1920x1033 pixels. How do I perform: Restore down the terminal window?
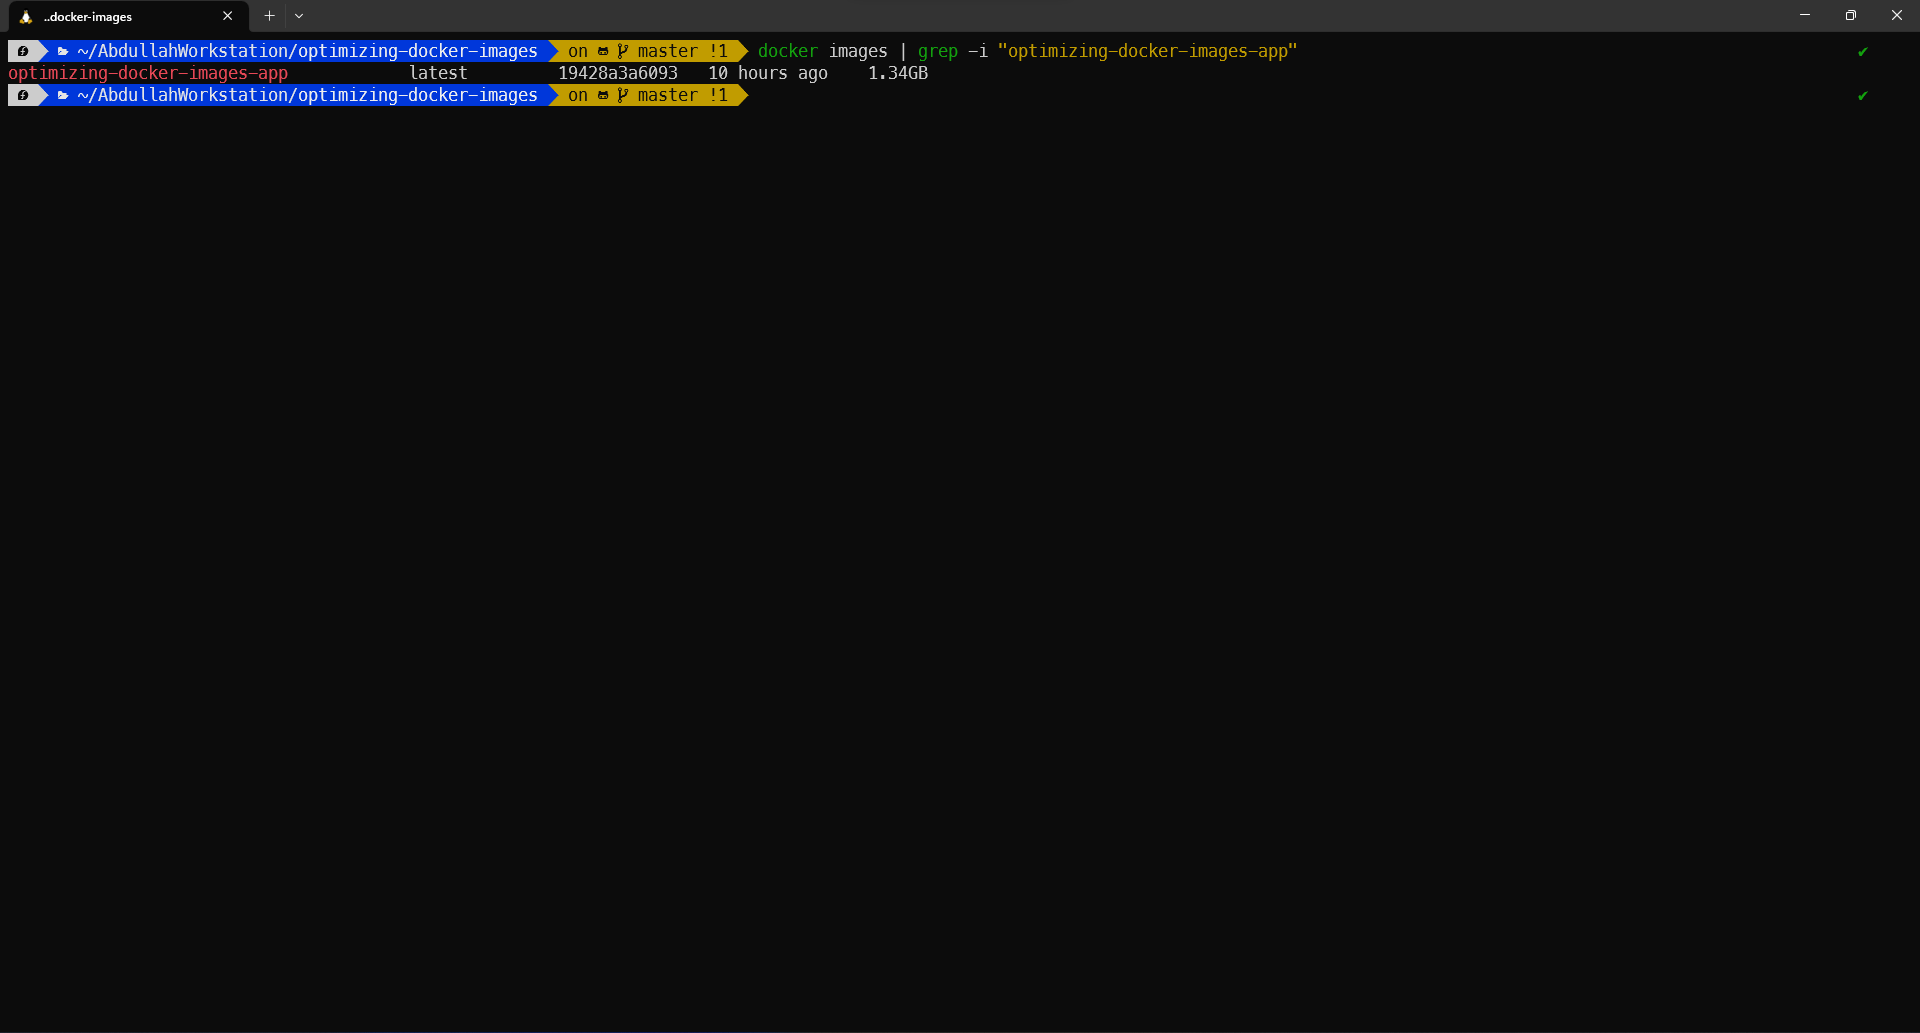[1851, 16]
